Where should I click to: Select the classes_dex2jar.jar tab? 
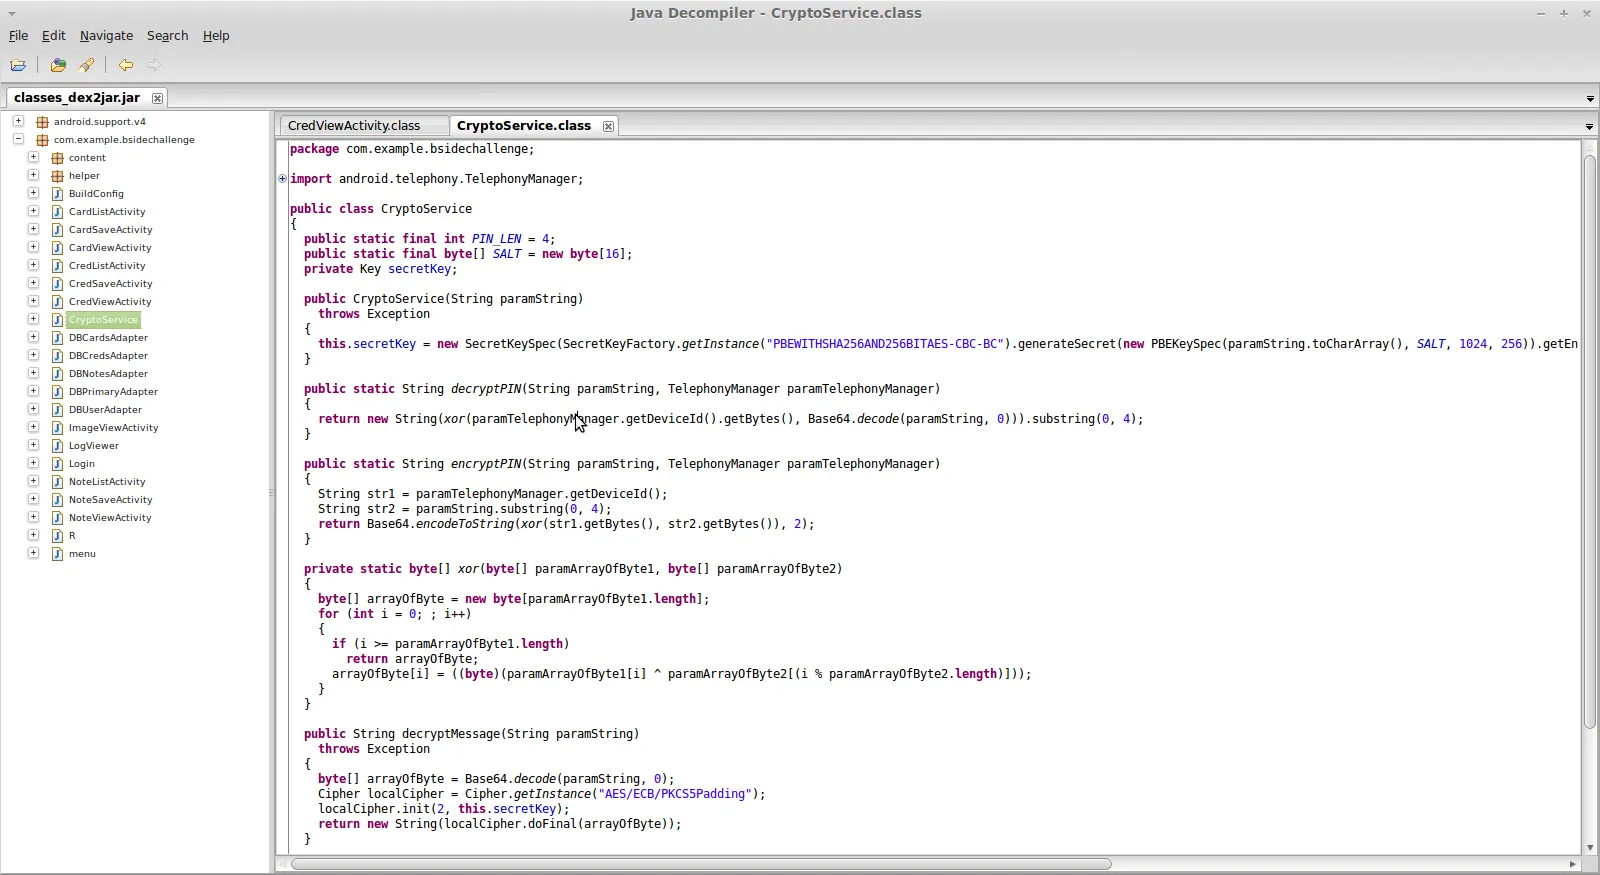(77, 98)
